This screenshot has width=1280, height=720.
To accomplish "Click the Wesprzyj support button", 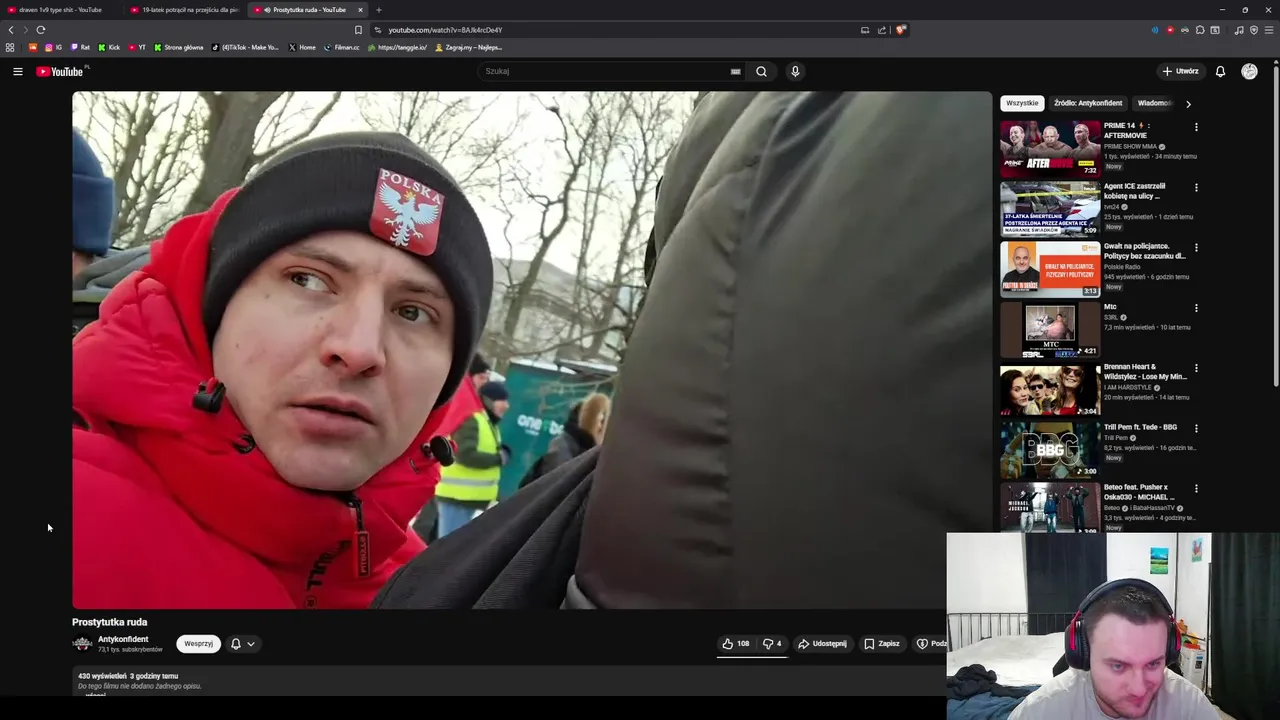I will (x=198, y=644).
